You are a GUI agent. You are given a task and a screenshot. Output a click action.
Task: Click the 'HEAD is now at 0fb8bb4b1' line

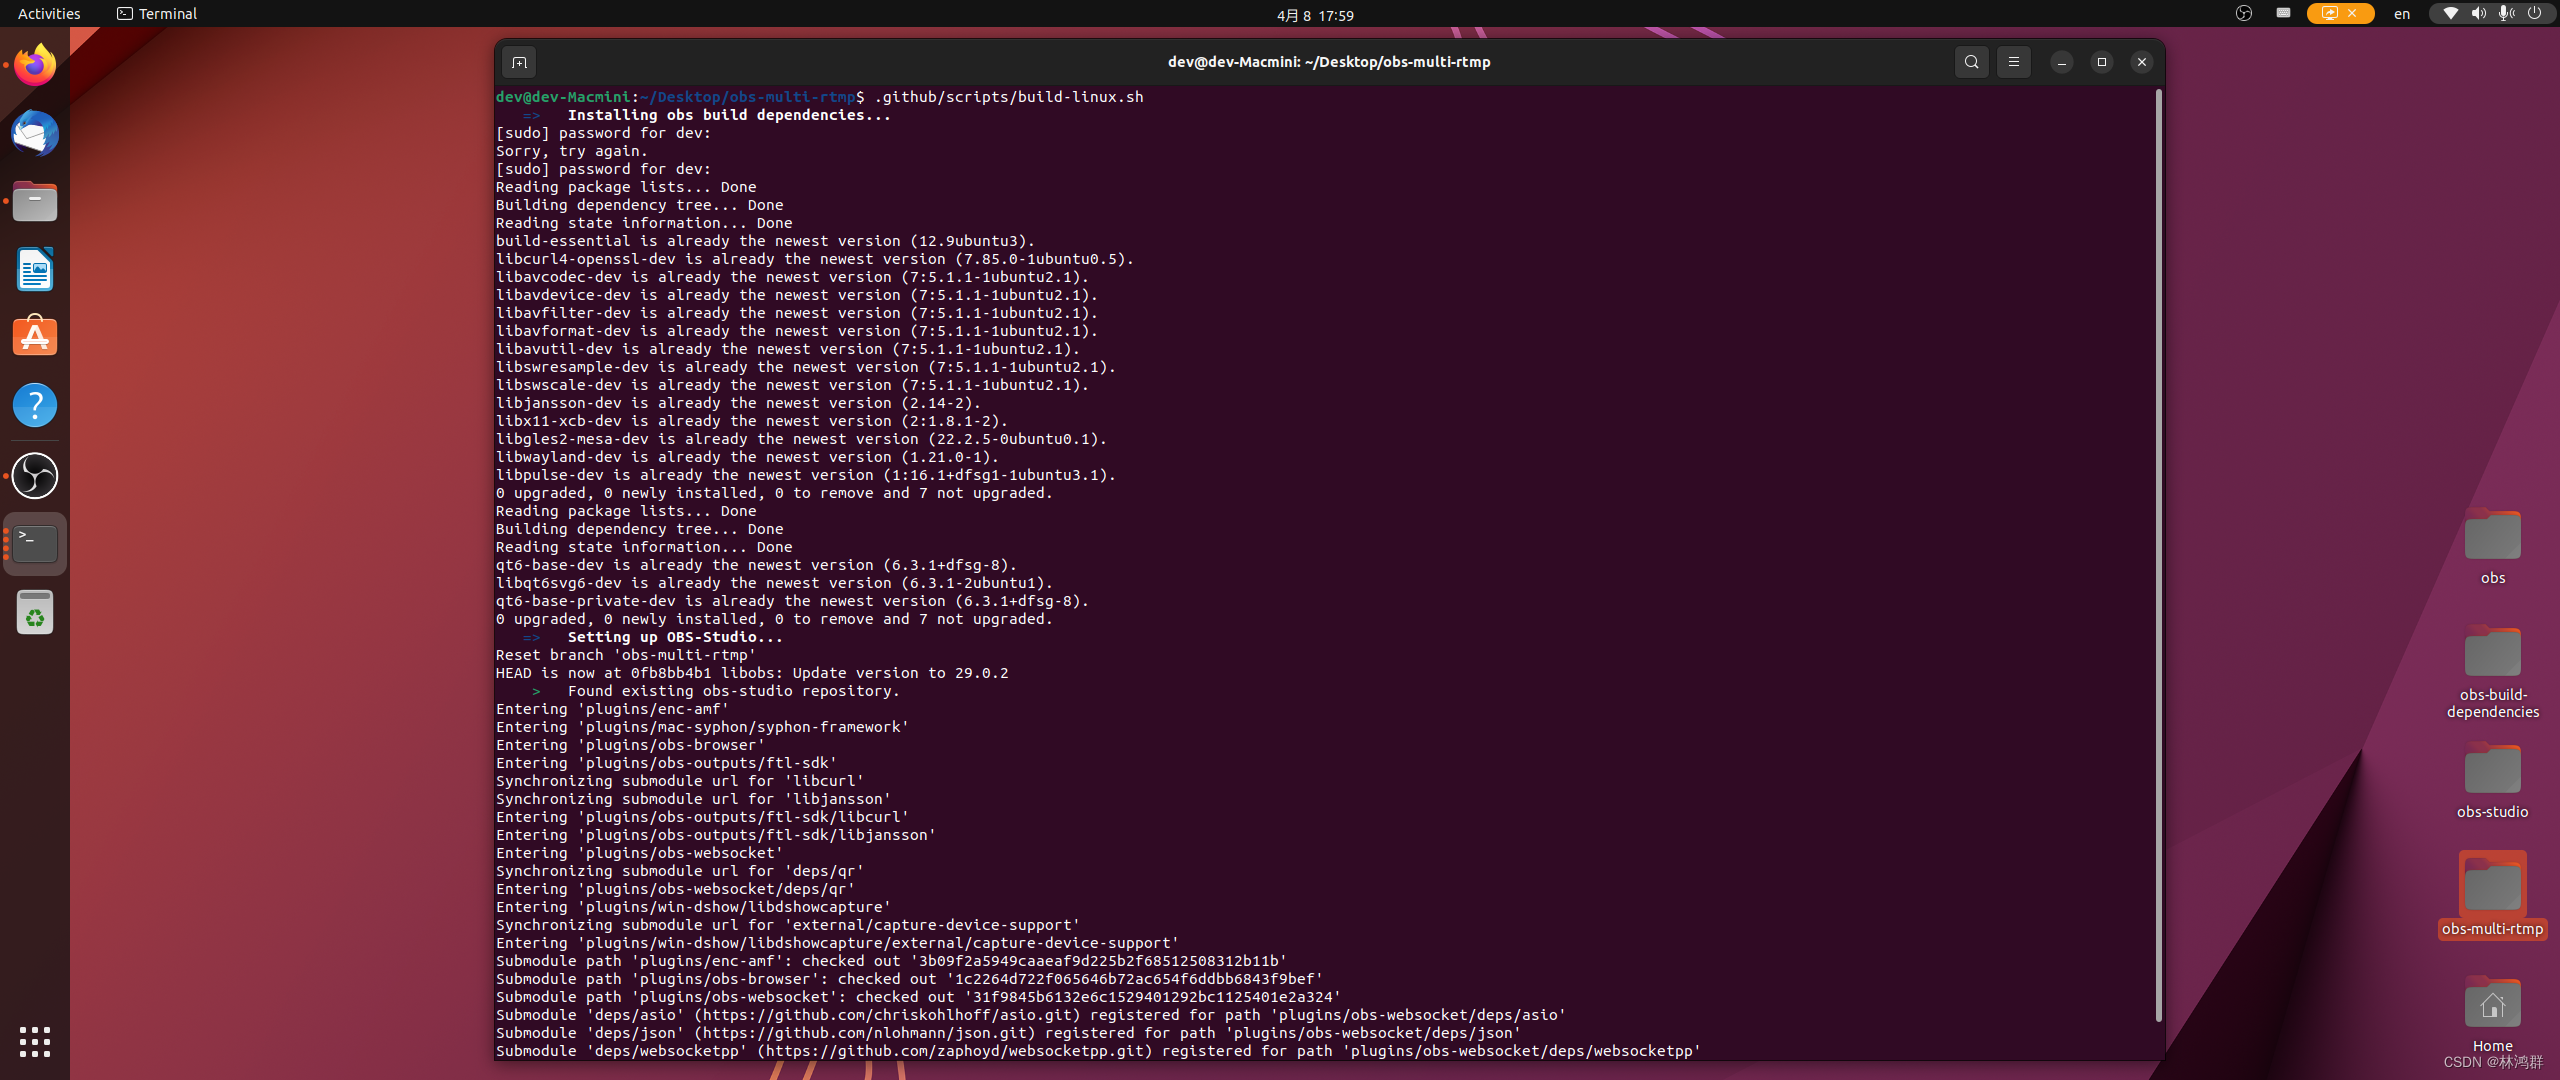752,673
